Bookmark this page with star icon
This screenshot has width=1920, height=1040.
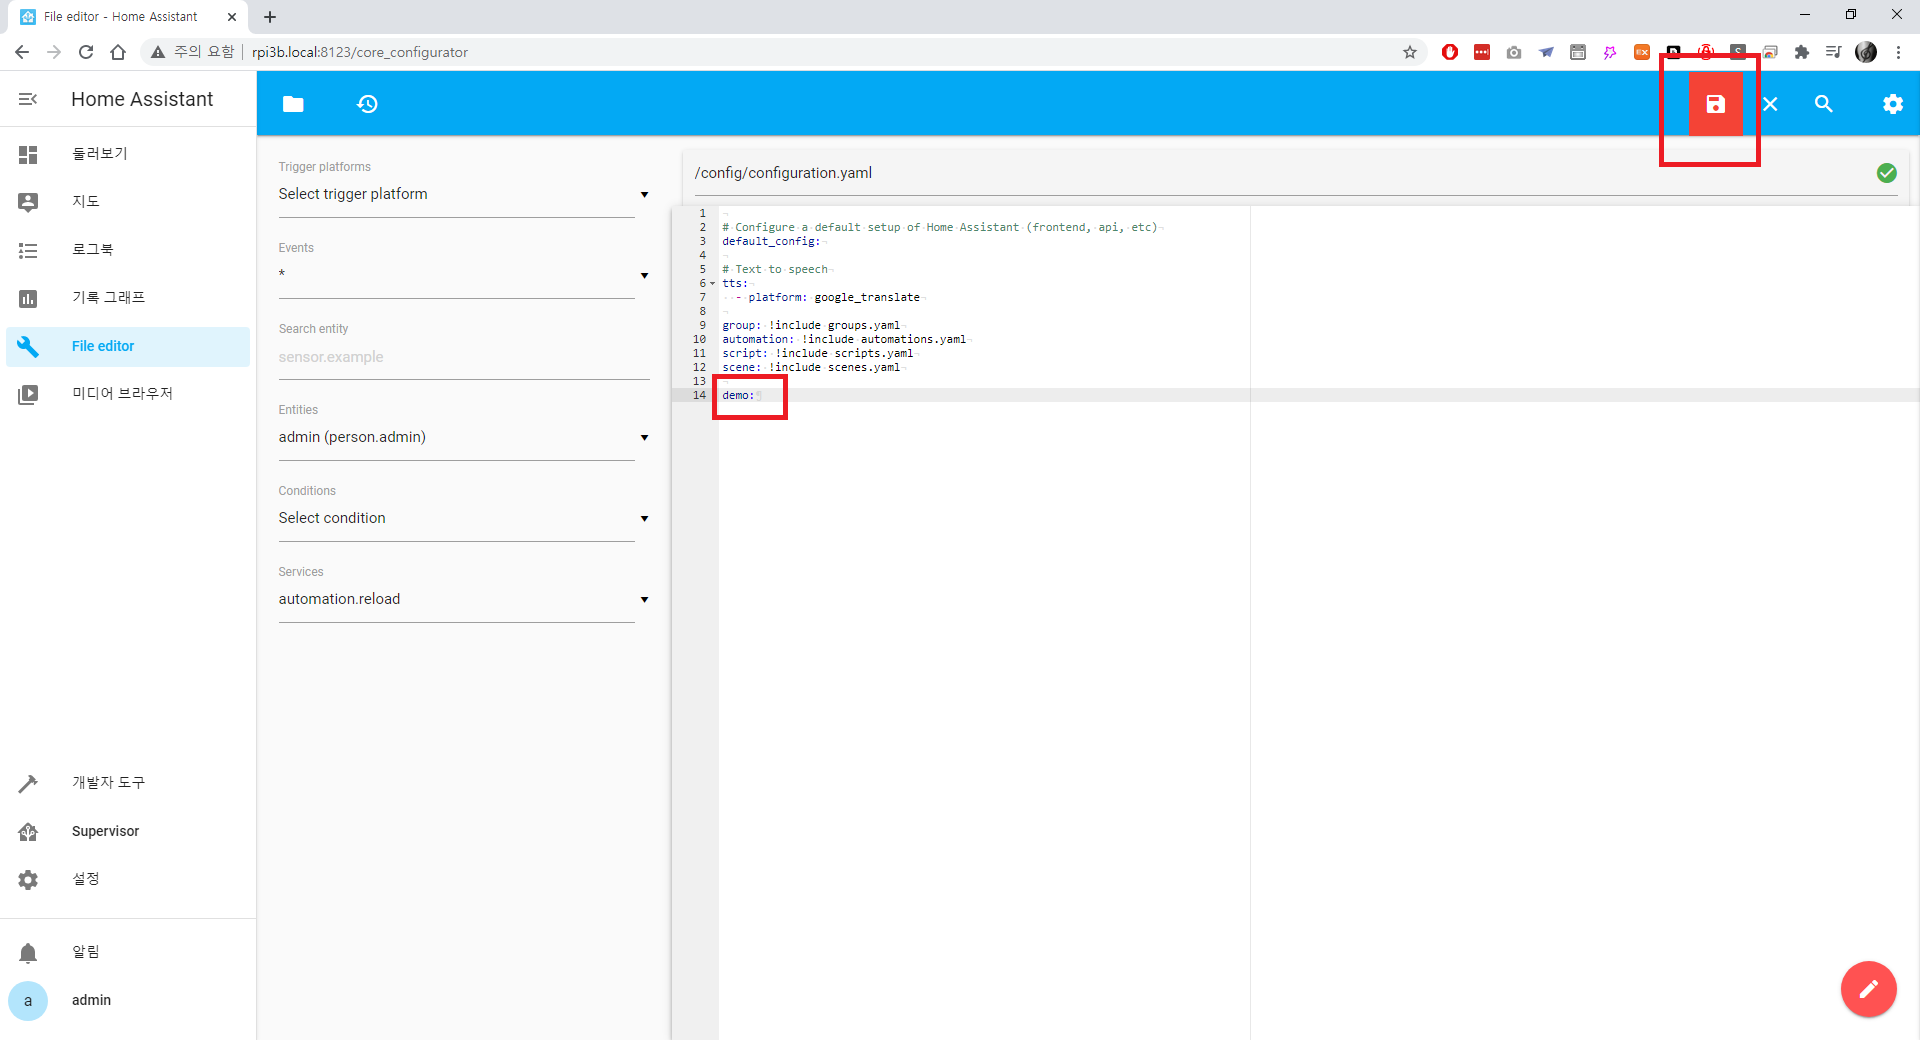coord(1410,52)
